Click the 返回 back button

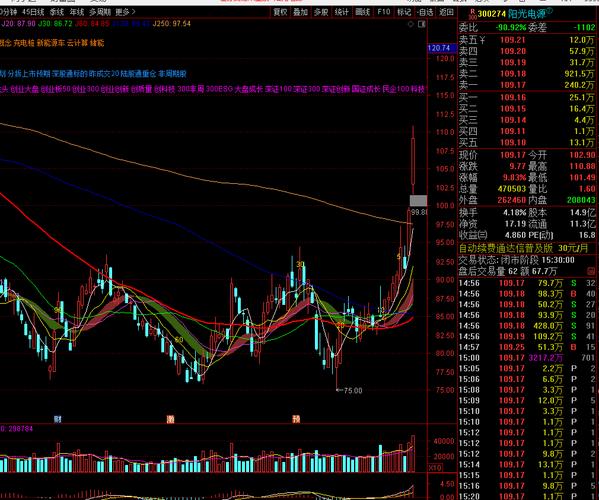446,12
